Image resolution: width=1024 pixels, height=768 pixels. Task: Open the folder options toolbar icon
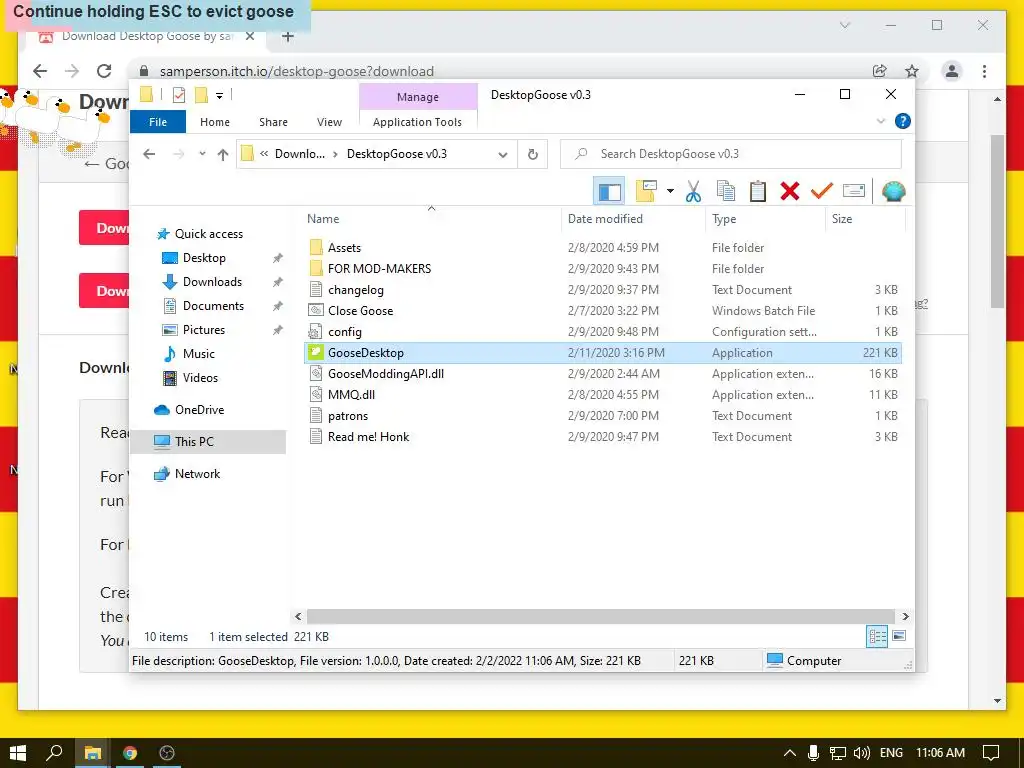[646, 191]
